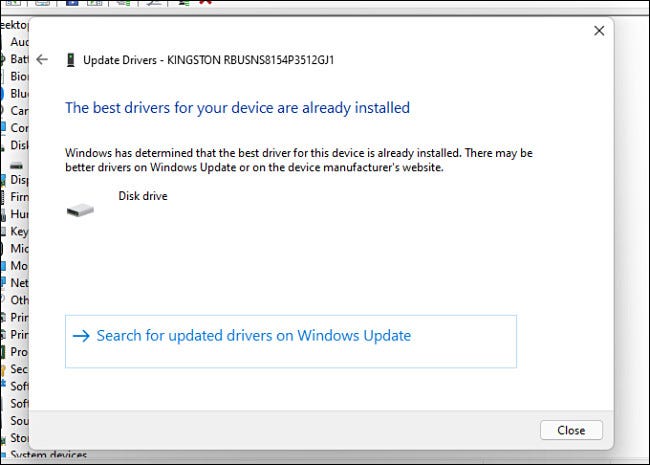Image resolution: width=650 pixels, height=465 pixels.
Task: Select the "Hum" category in Device Manager tree
Action: point(19,214)
